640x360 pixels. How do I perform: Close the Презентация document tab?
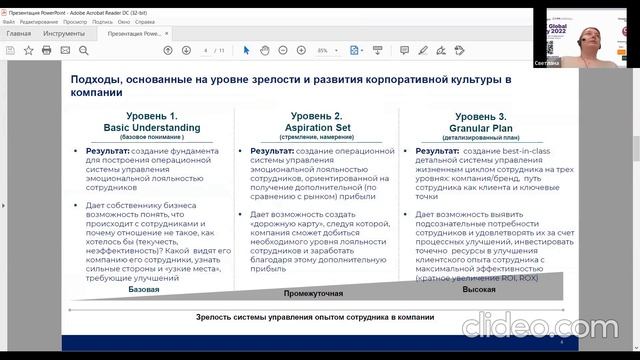[x=167, y=33]
